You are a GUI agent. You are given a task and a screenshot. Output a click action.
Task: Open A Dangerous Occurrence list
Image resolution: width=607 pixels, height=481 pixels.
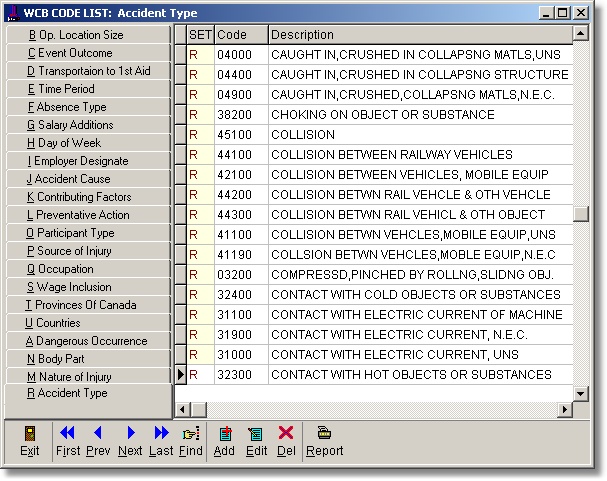88,341
